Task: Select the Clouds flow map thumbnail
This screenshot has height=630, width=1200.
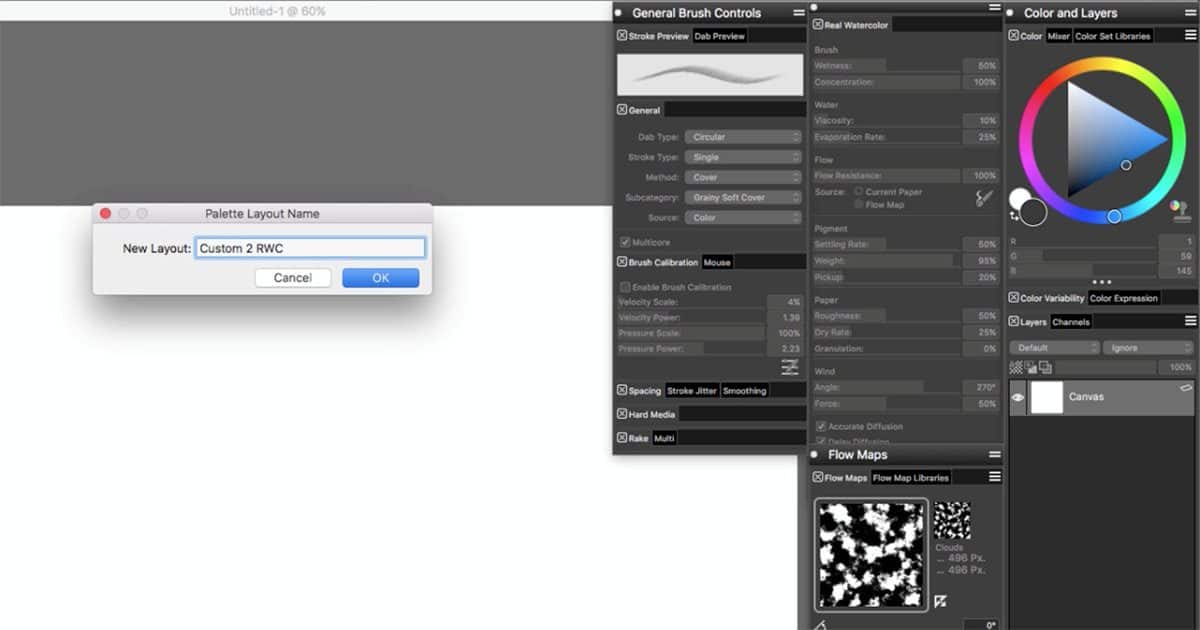Action: coord(952,521)
